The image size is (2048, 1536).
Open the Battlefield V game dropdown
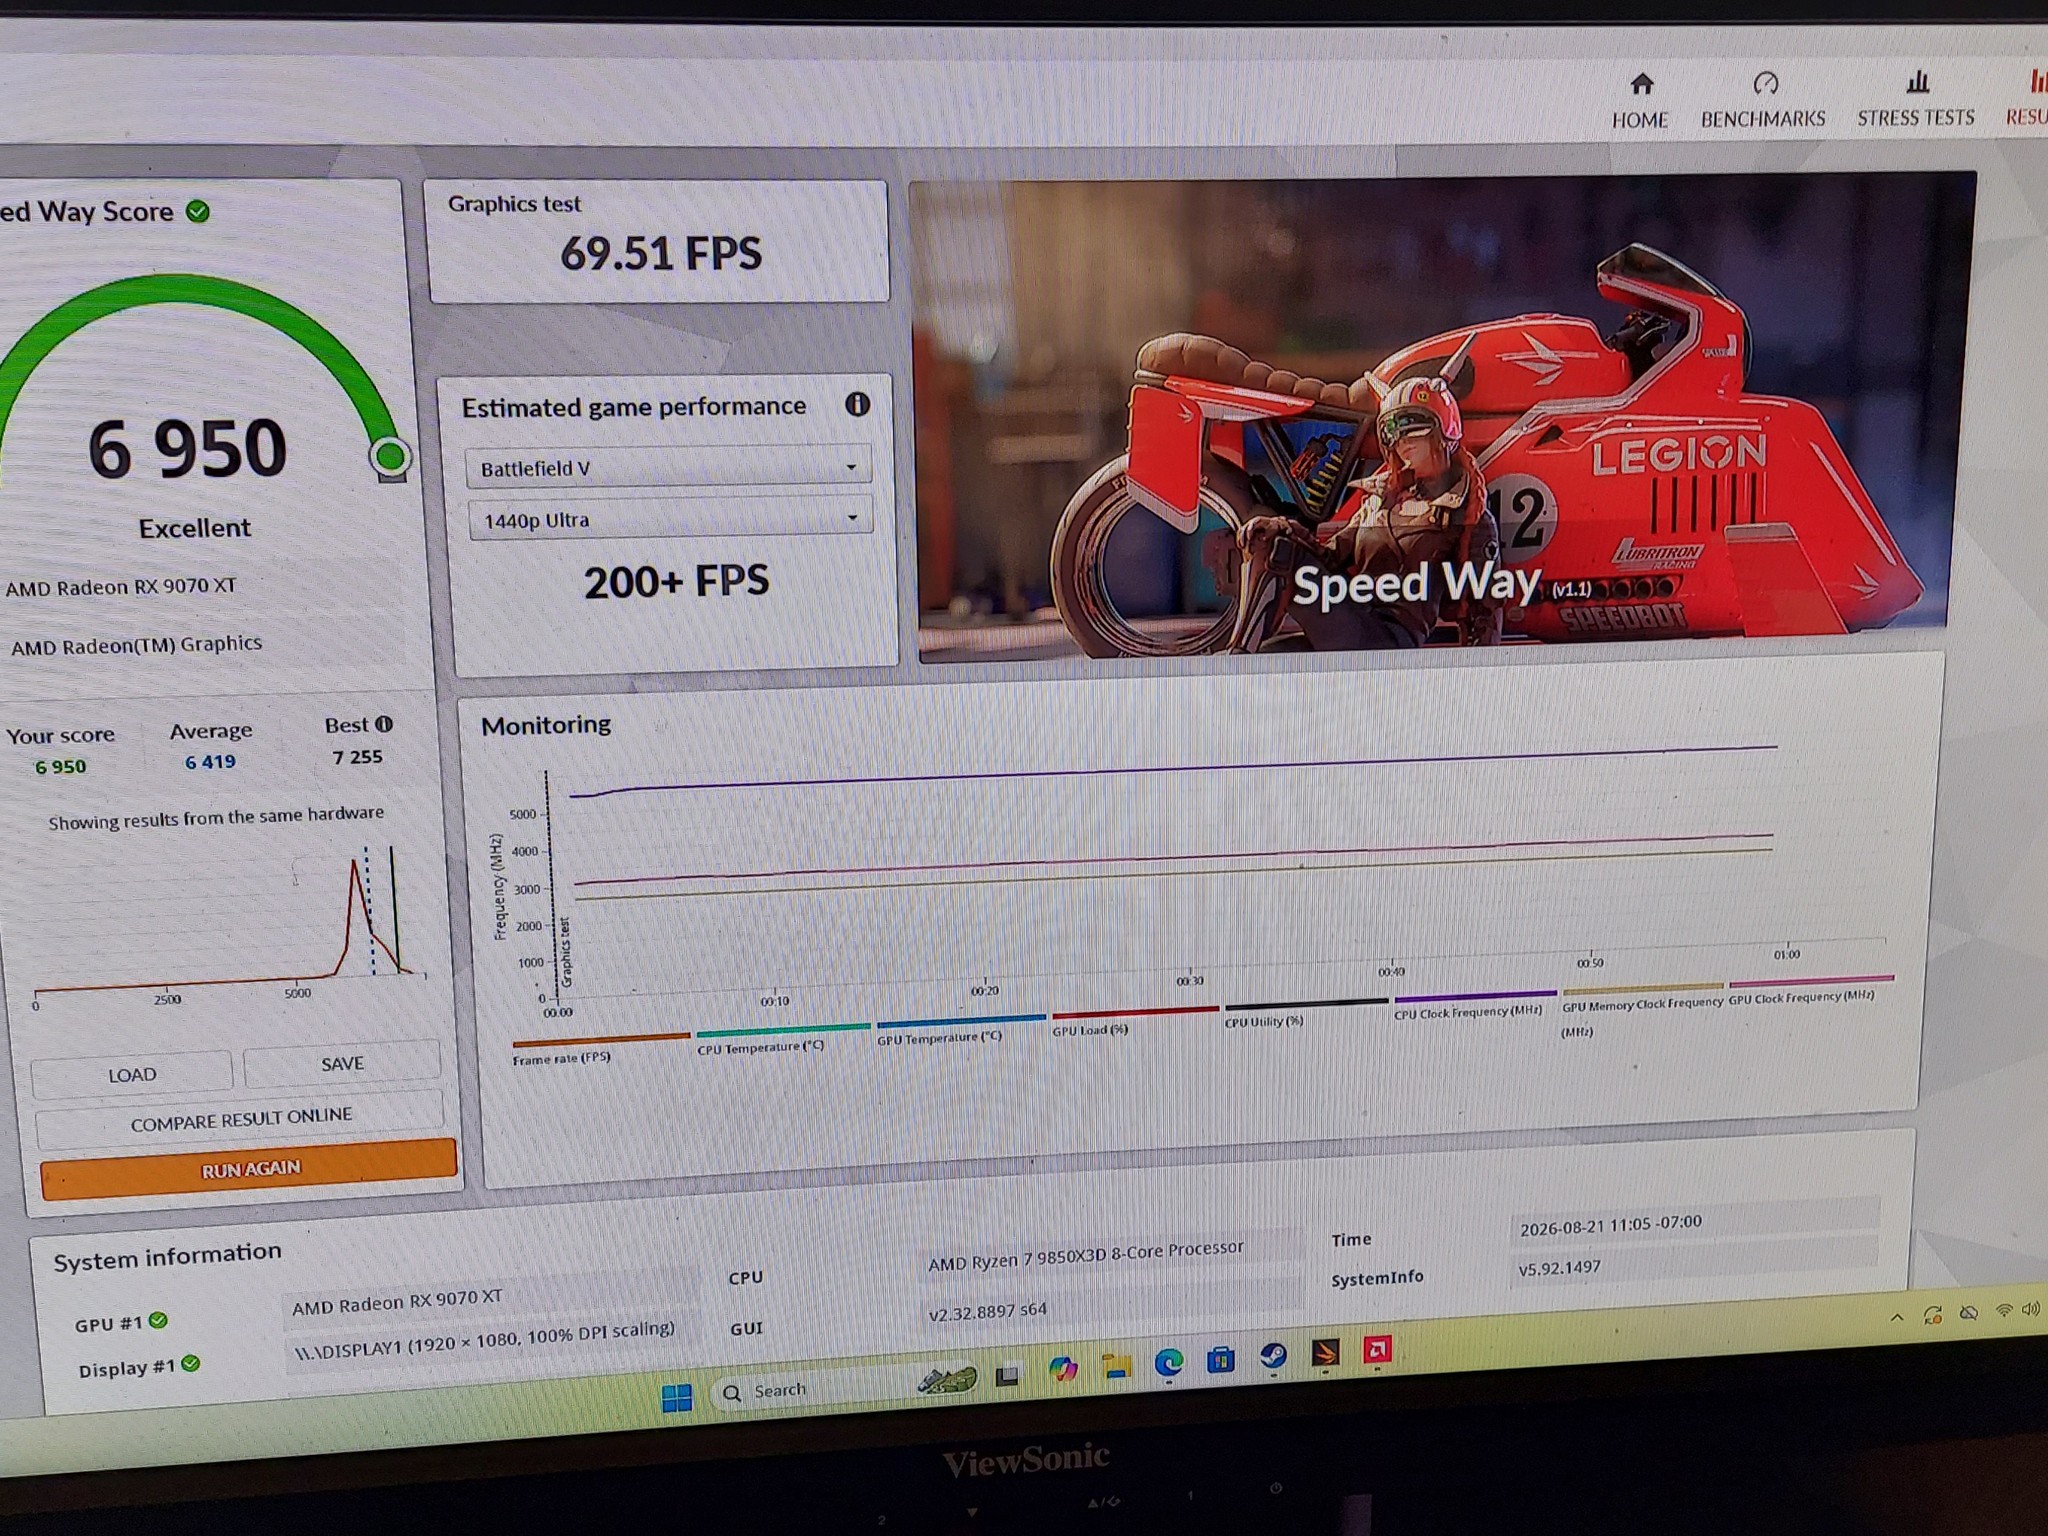point(668,467)
